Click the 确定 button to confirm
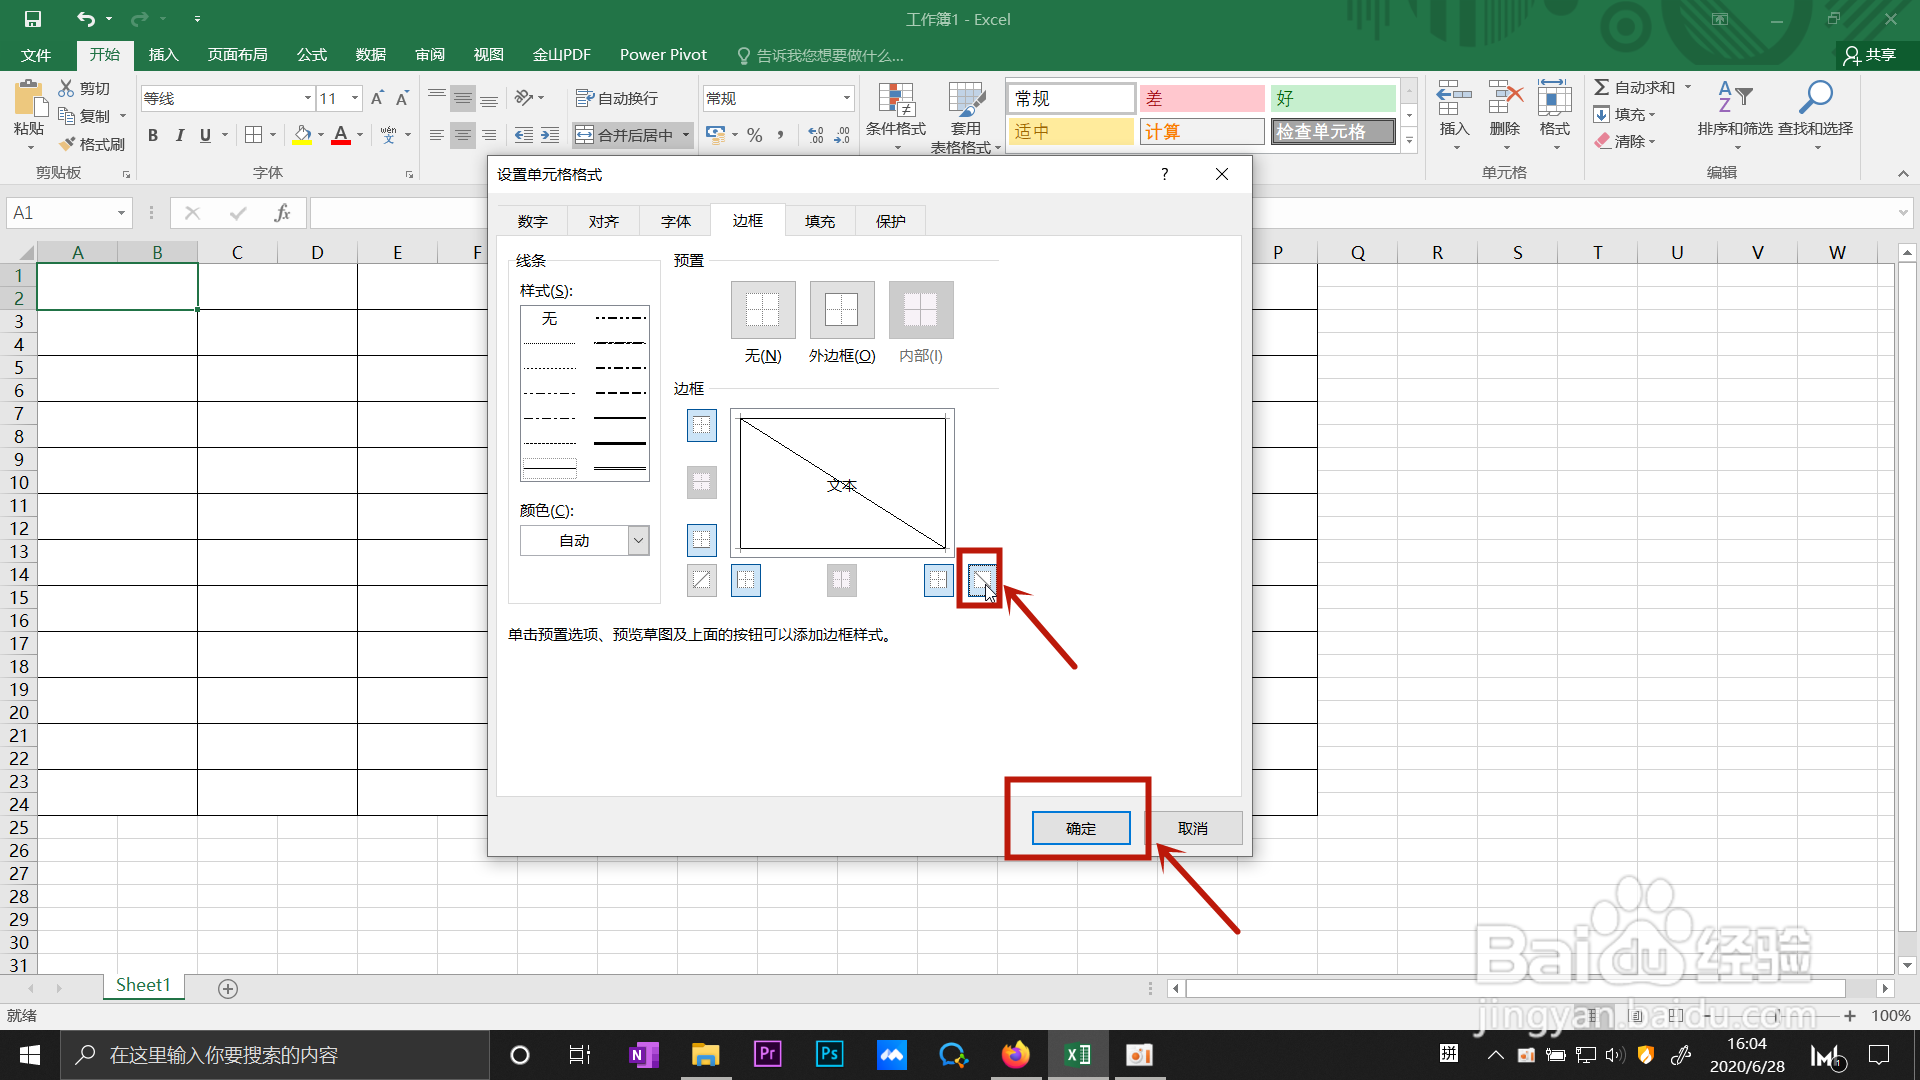The height and width of the screenshot is (1080, 1920). pos(1081,828)
